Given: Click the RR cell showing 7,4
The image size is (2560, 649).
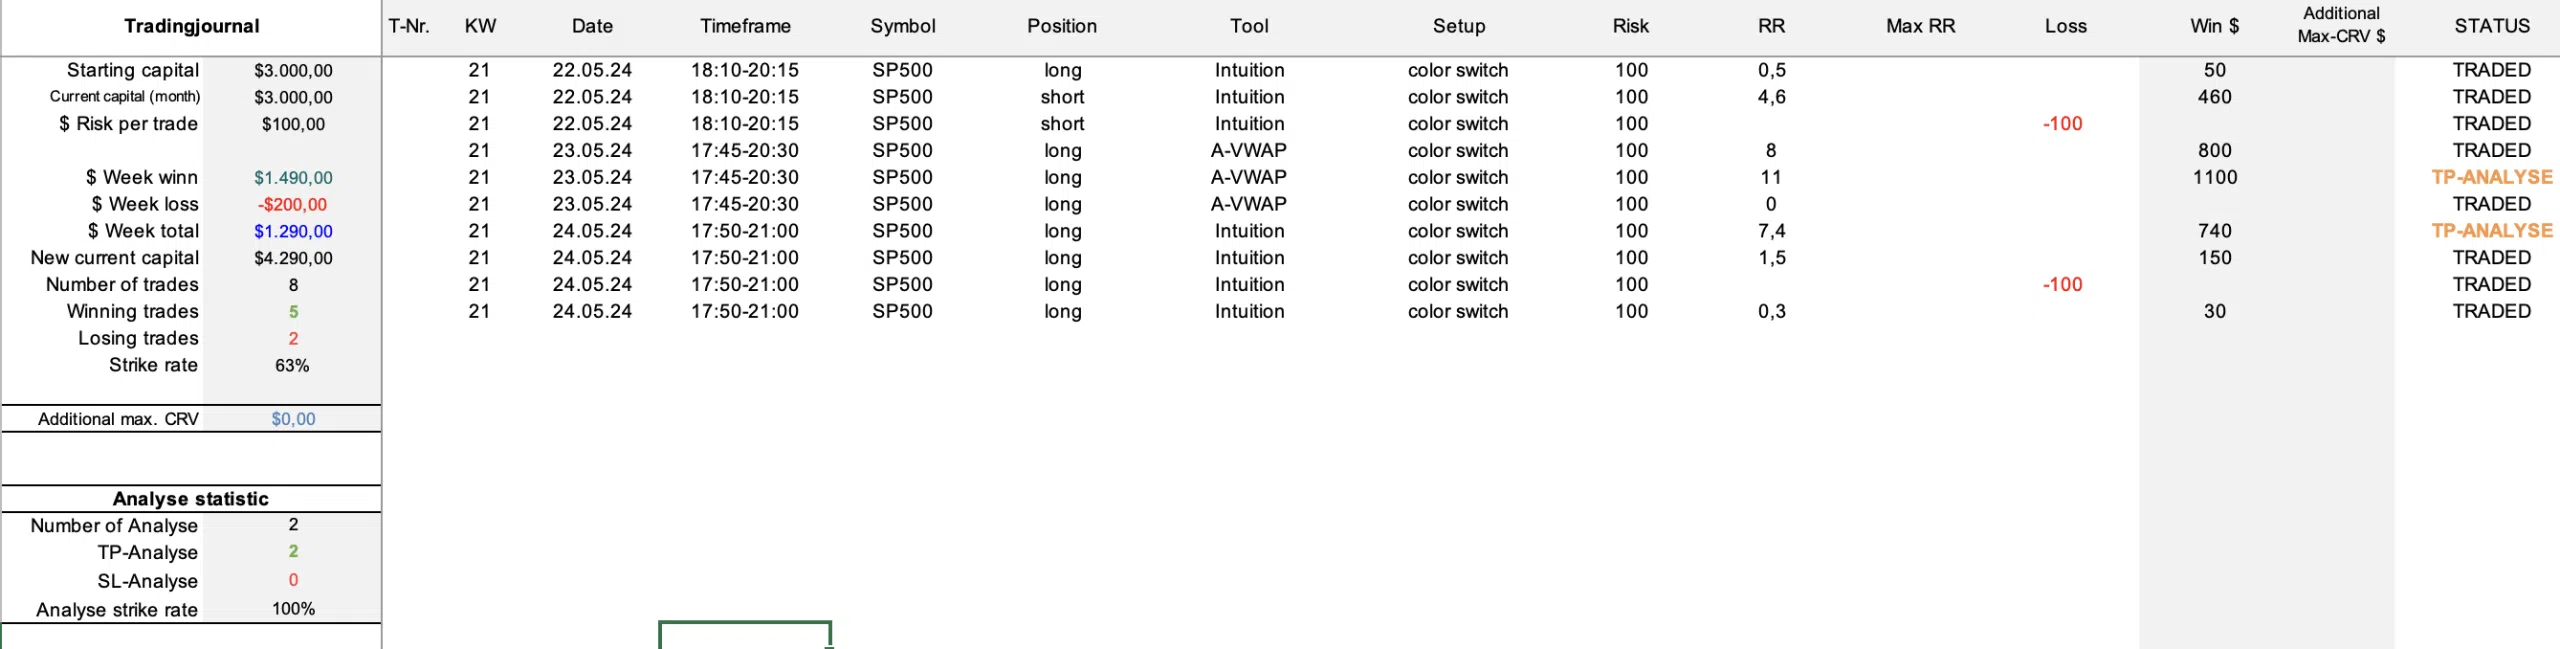Looking at the screenshot, I should tap(1771, 231).
